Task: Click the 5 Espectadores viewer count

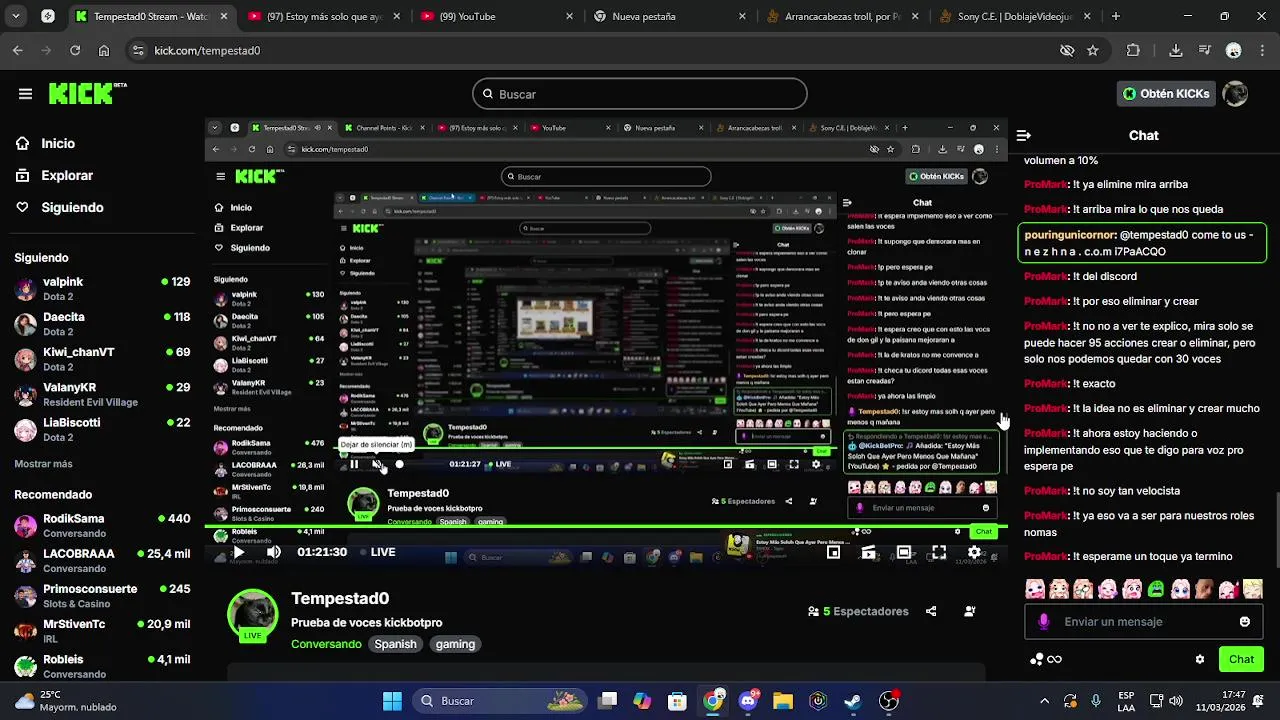Action: pyautogui.click(x=858, y=611)
